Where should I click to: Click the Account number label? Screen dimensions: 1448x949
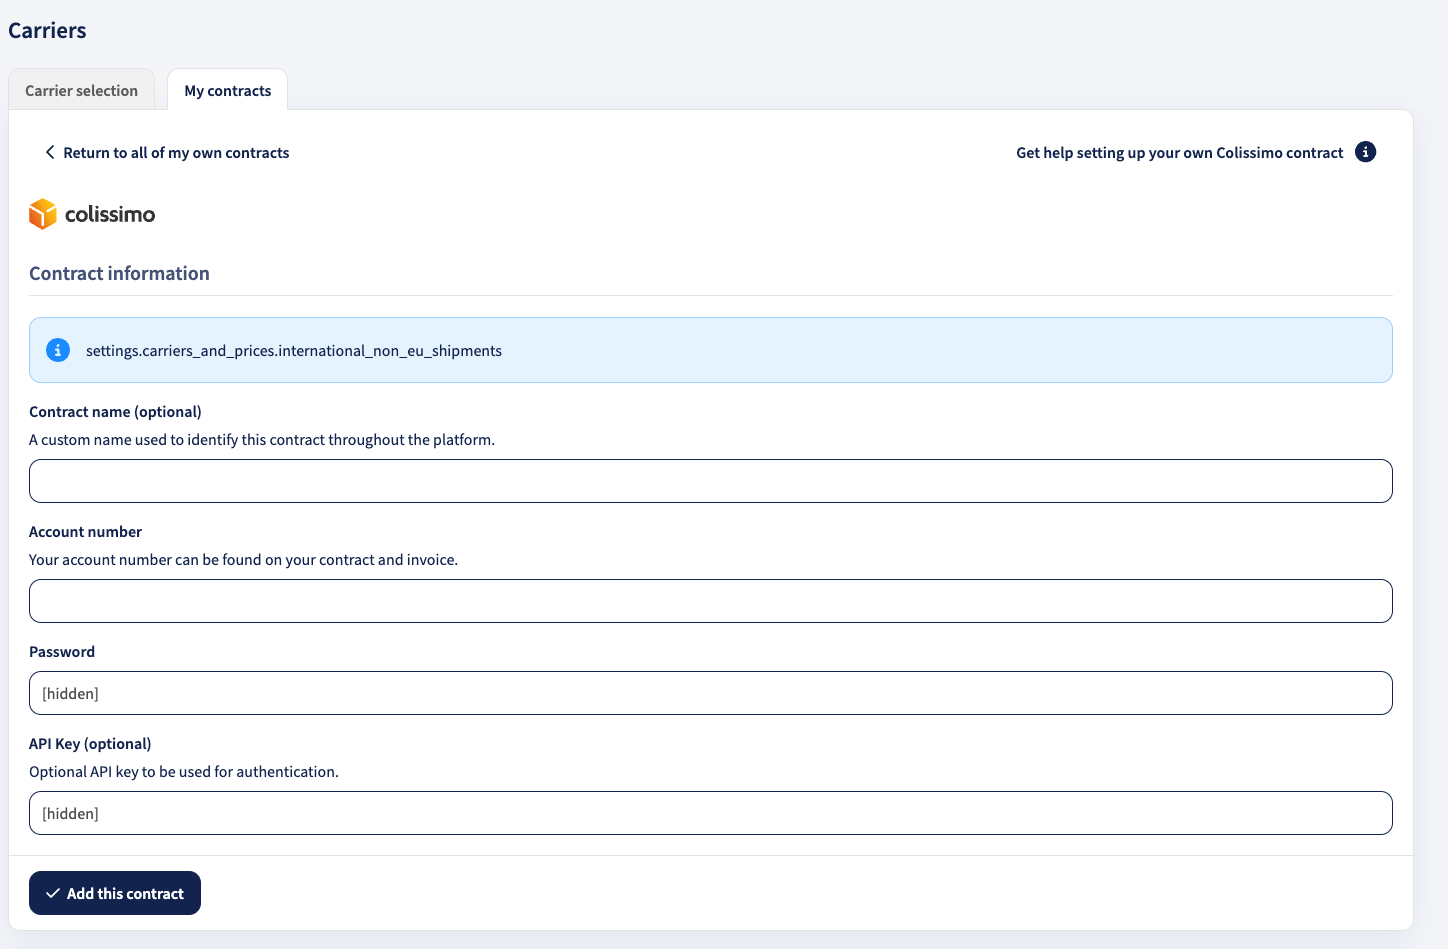[85, 531]
